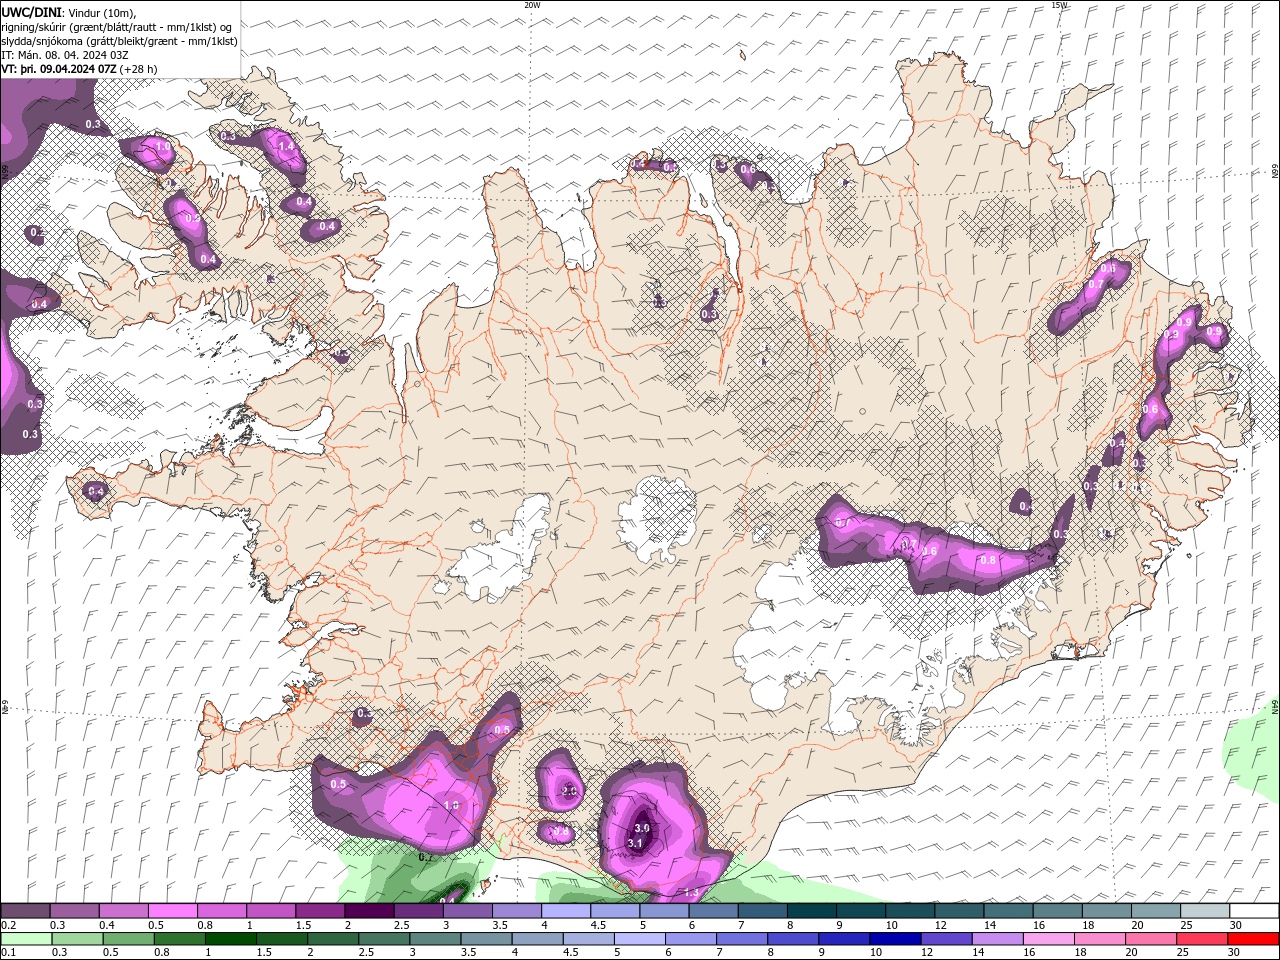Click the light gray 25 swatch in snow legend
Screen dimensions: 1280x960
tap(1204, 911)
